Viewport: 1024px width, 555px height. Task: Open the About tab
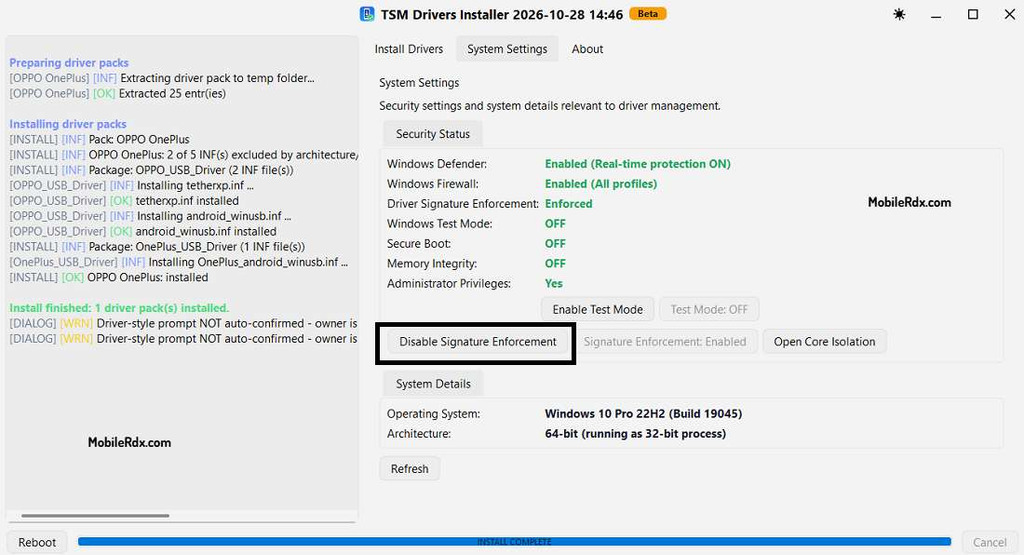[x=587, y=49]
